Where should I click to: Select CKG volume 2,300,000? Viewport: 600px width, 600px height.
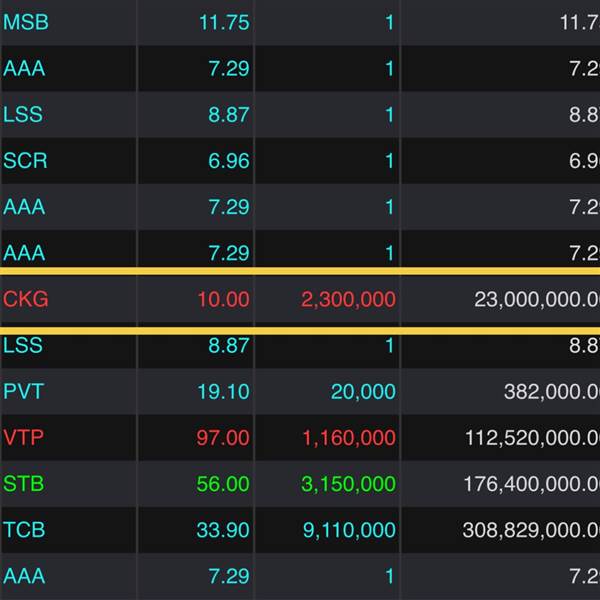coord(348,299)
